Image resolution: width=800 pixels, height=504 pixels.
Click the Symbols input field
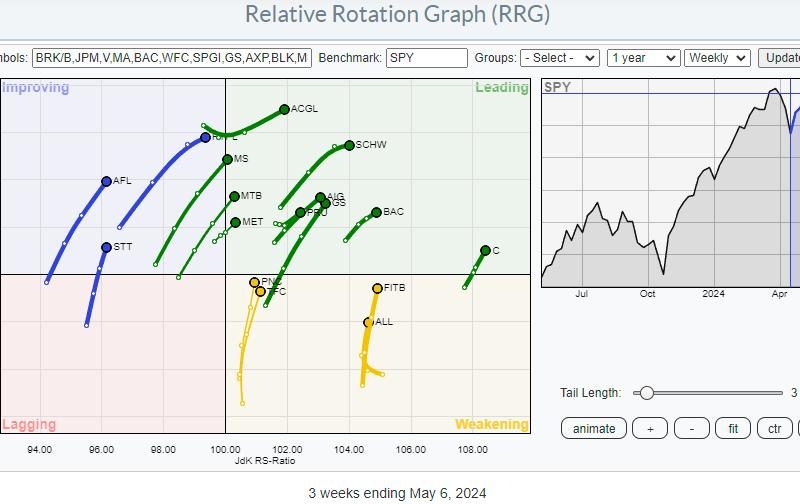coord(171,58)
